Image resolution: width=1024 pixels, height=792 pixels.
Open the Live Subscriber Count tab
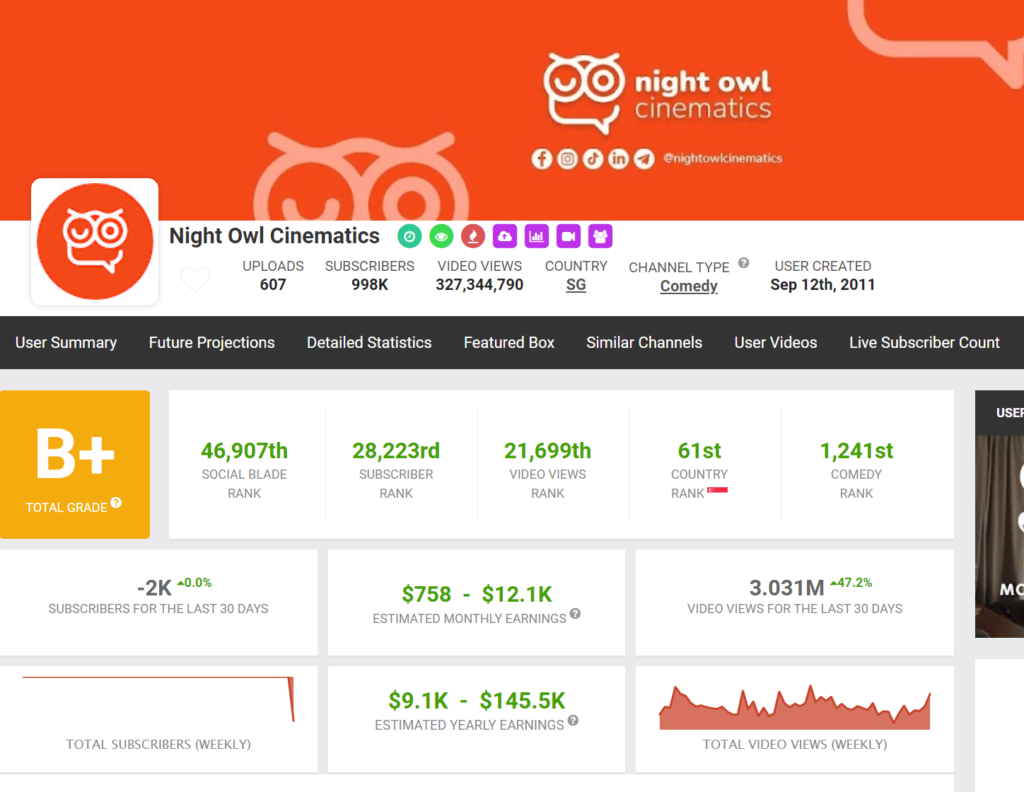(x=924, y=343)
